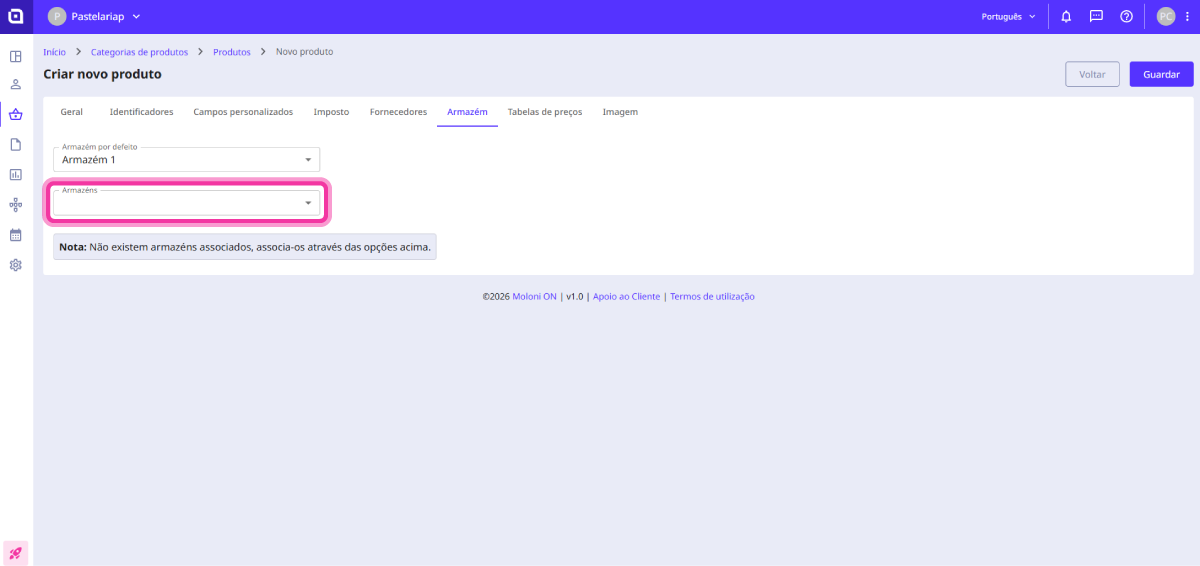Image resolution: width=1200 pixels, height=566 pixels.
Task: Open the settings gear icon in sidebar
Action: pos(16,265)
